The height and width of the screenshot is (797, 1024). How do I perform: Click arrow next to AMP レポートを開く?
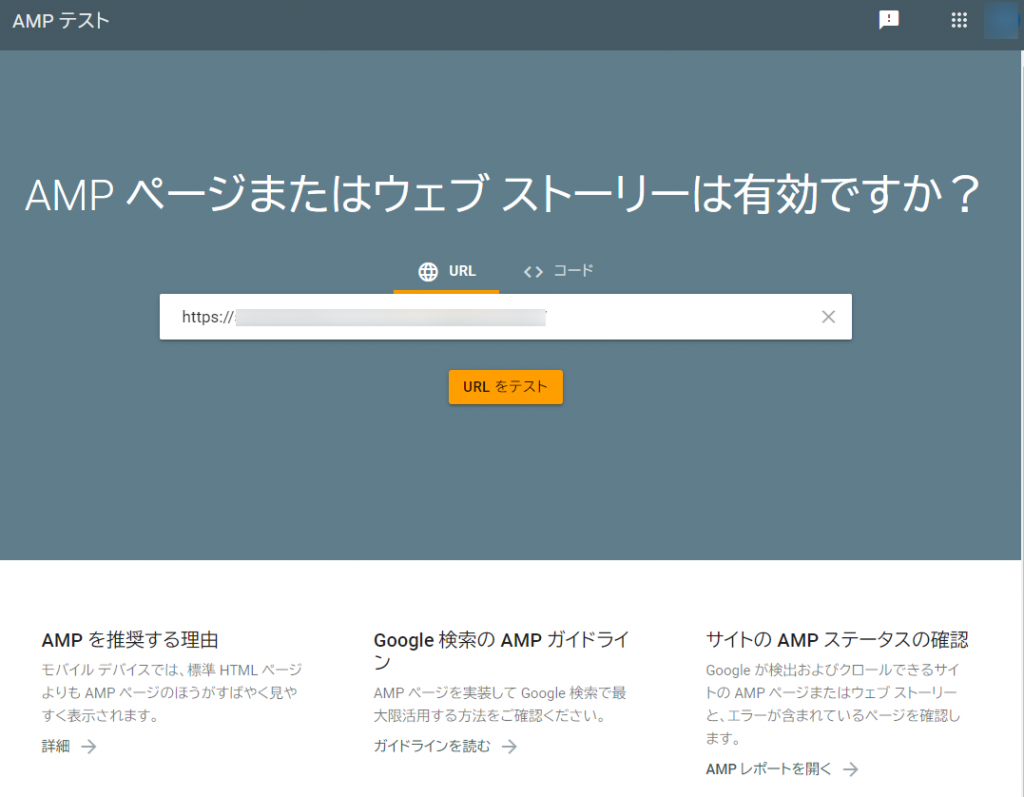click(x=850, y=770)
